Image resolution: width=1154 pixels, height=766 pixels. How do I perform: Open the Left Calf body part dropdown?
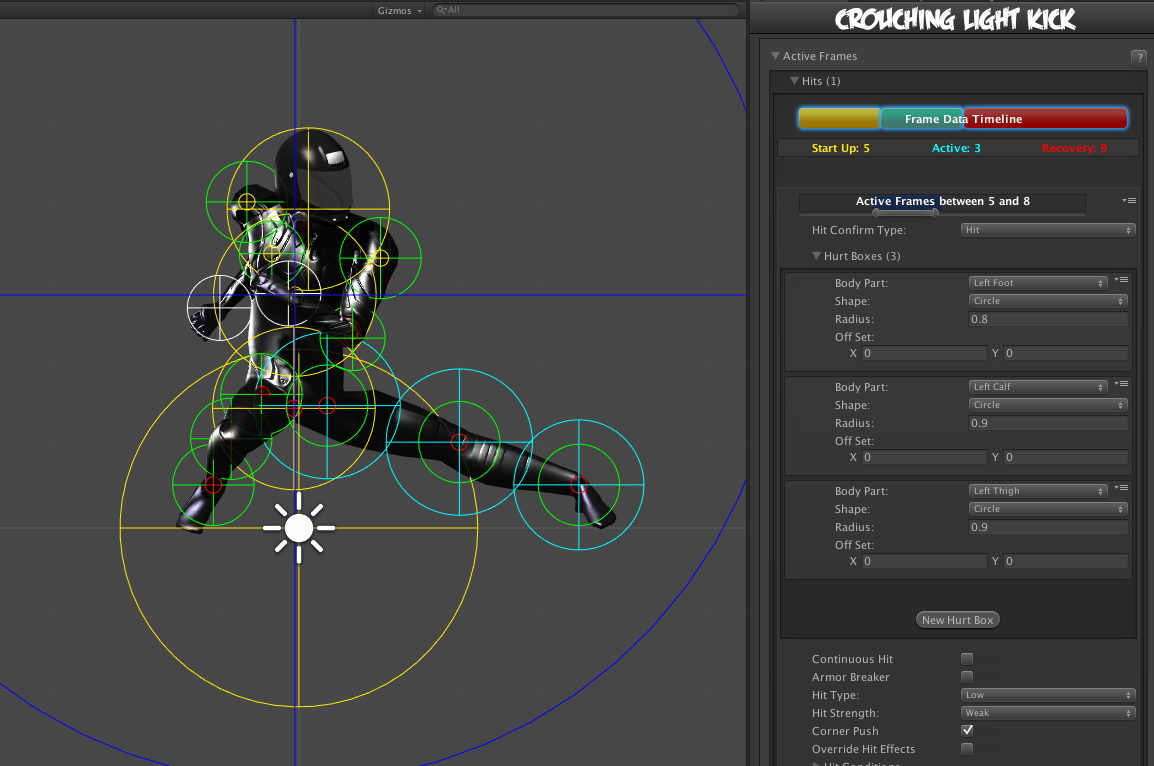tap(1038, 386)
